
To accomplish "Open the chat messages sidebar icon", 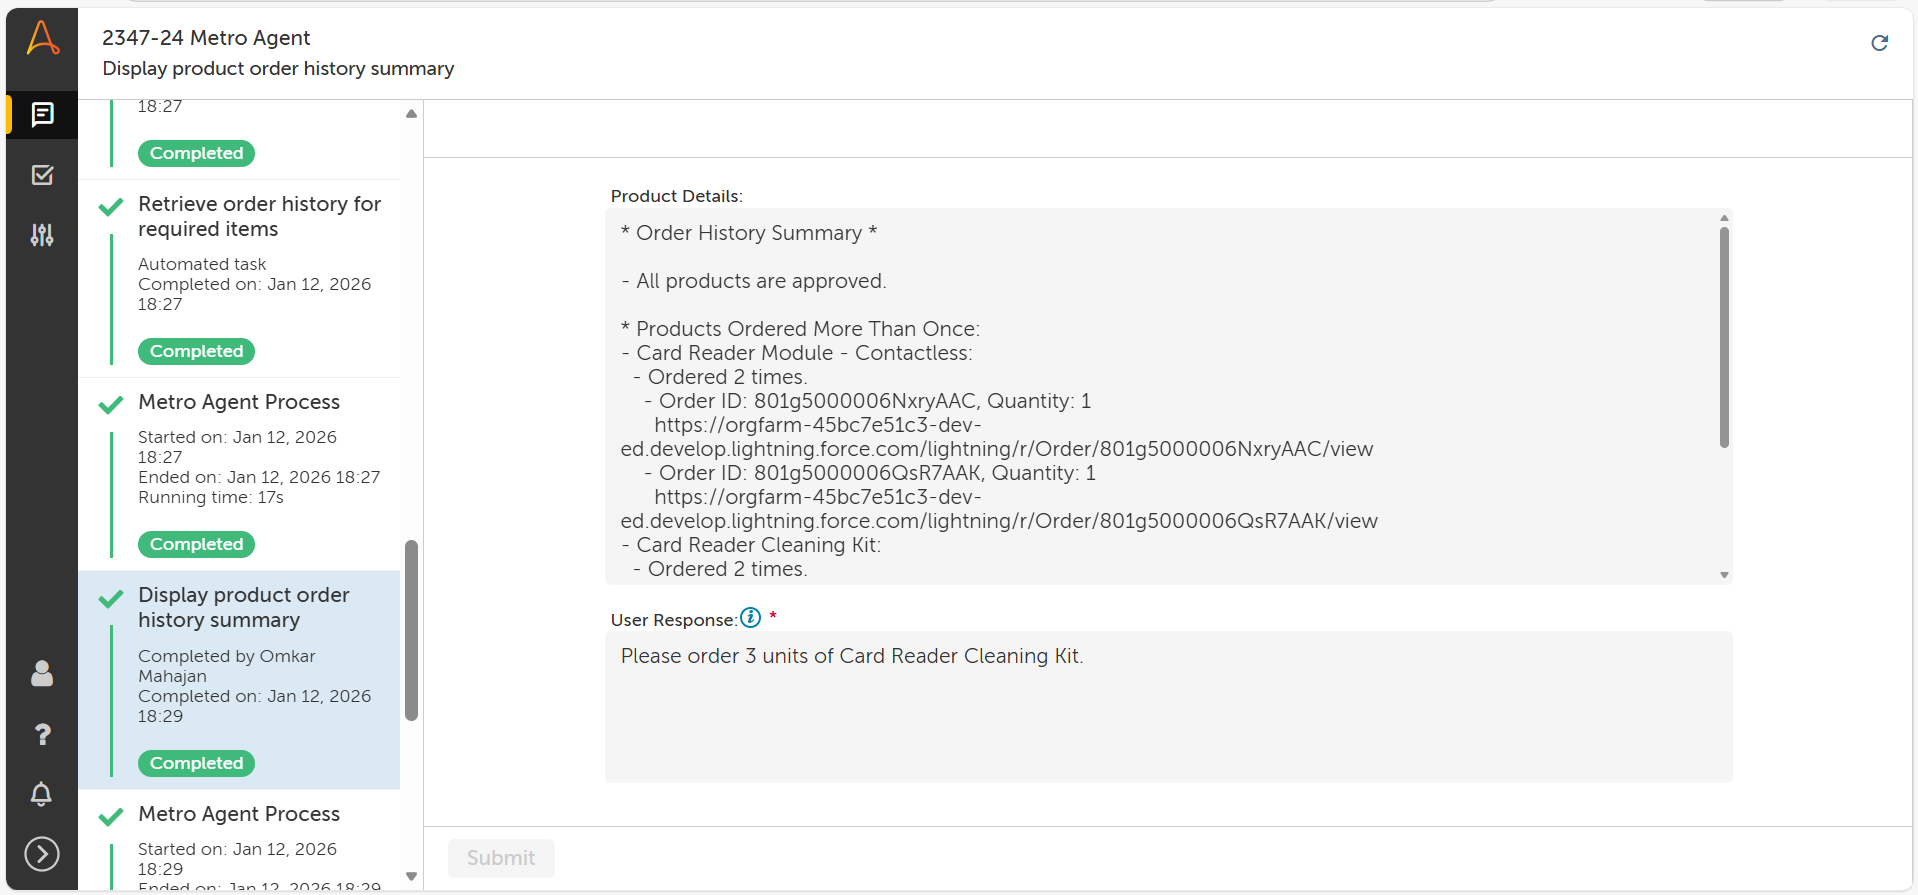I will click(x=42, y=115).
